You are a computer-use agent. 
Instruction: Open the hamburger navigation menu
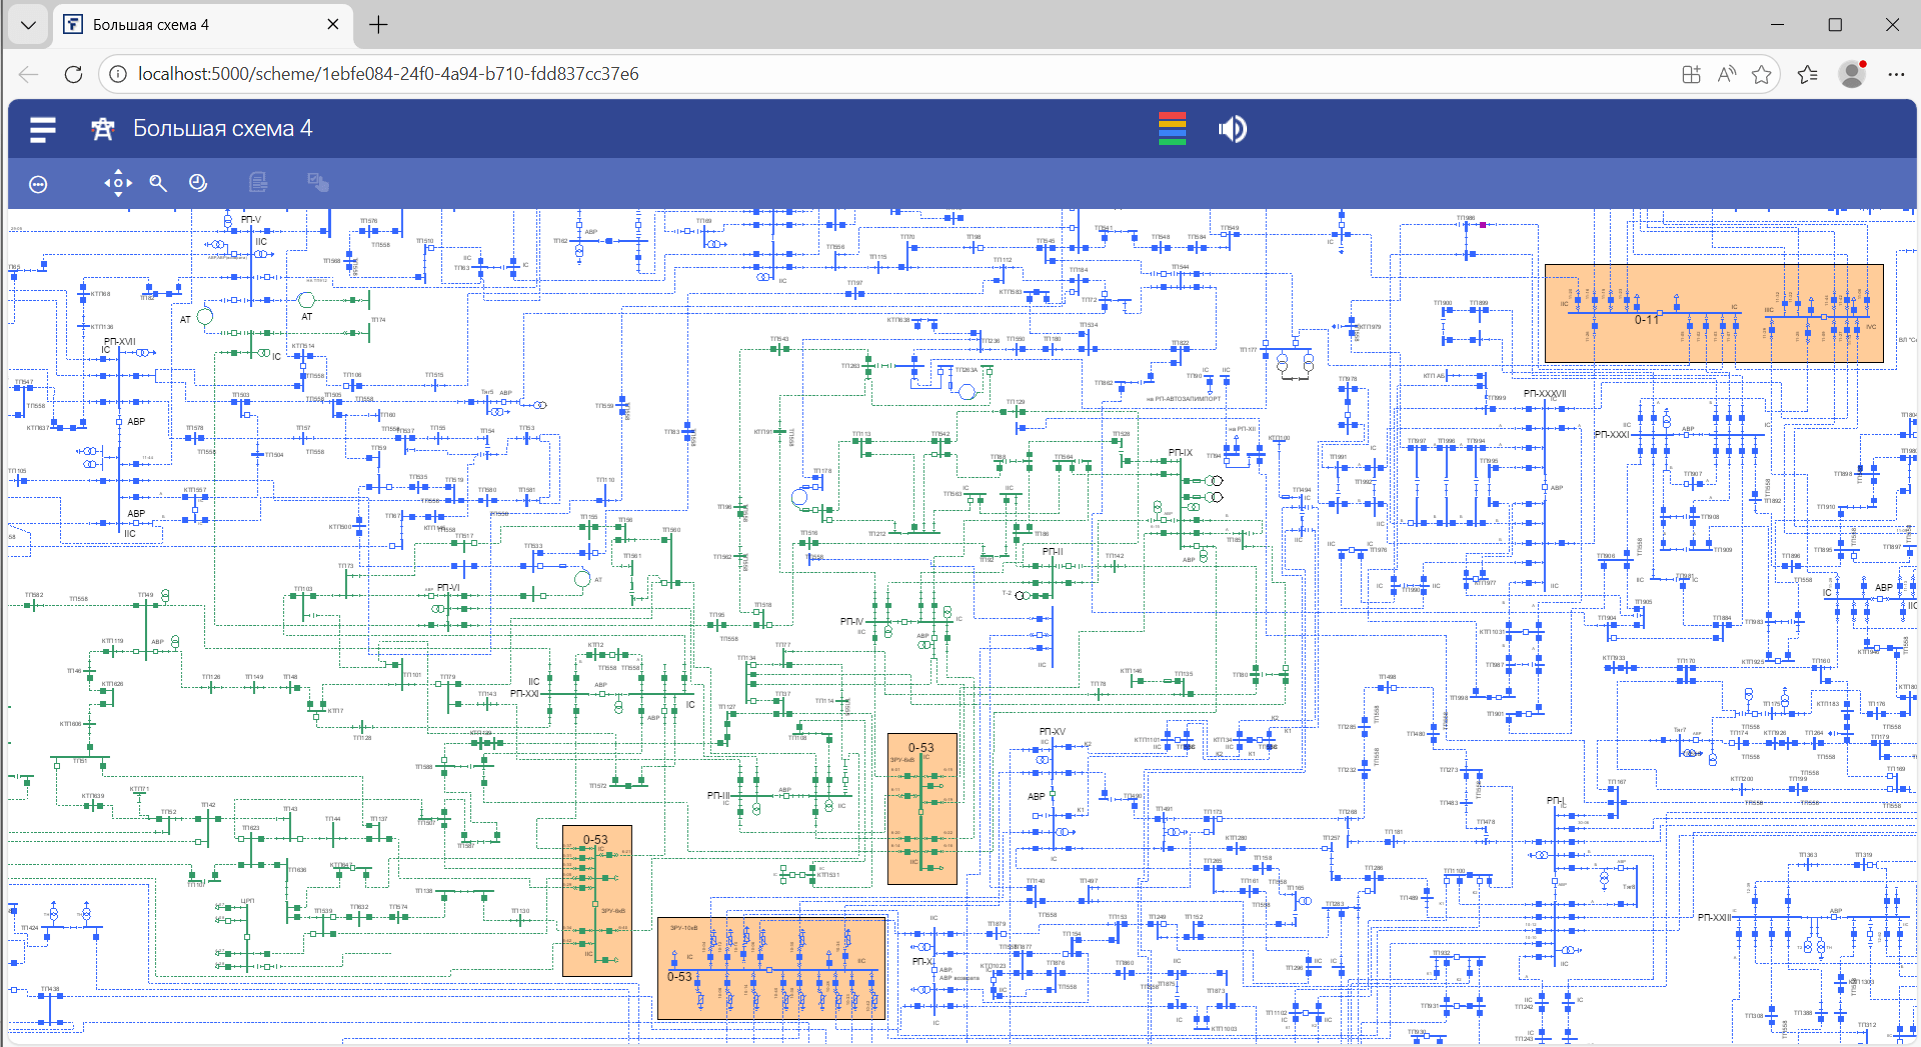(x=42, y=129)
